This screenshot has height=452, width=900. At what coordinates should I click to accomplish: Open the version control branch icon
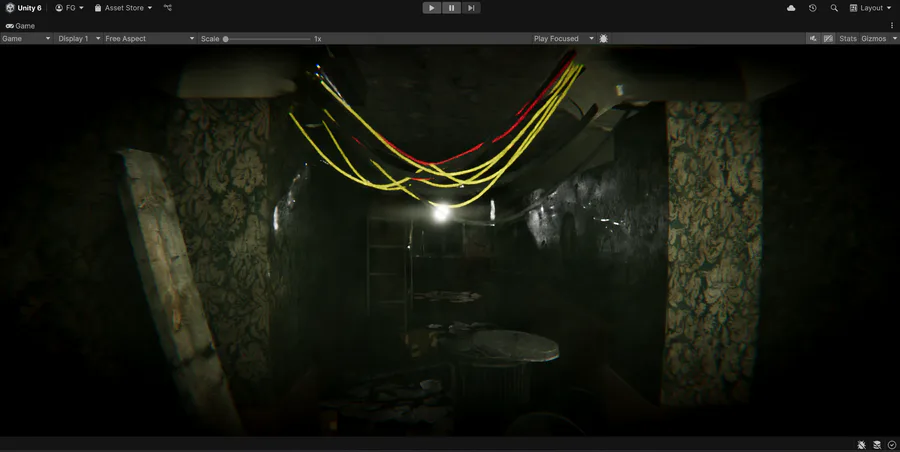coord(168,8)
